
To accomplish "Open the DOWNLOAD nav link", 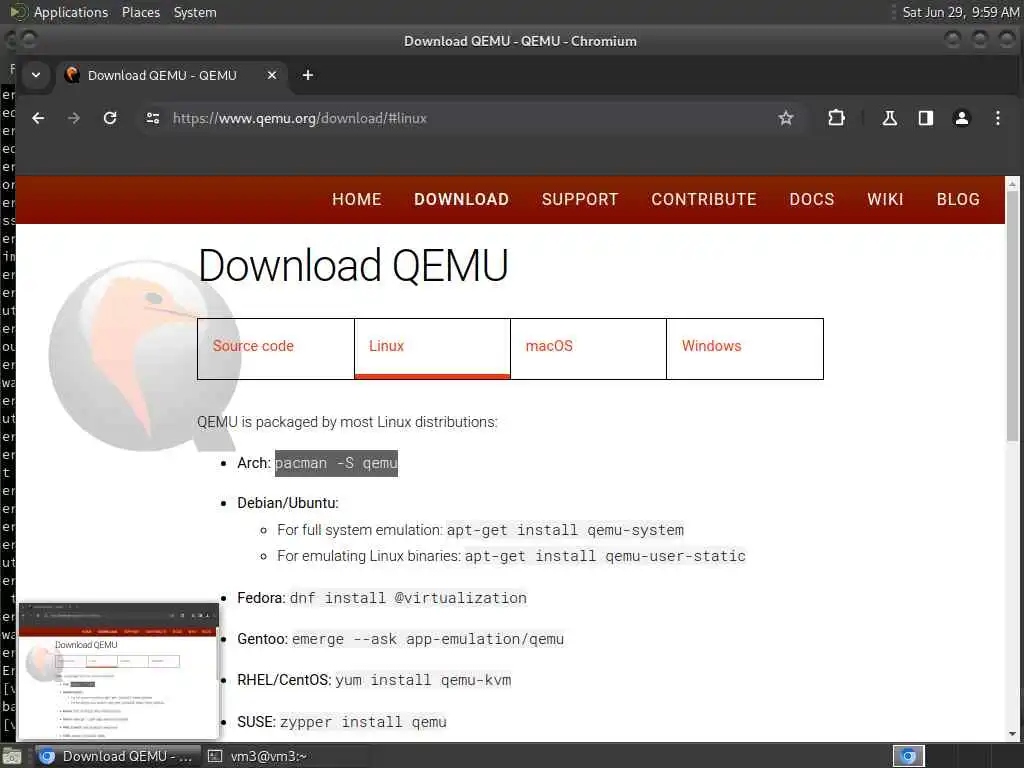I will pyautogui.click(x=462, y=199).
